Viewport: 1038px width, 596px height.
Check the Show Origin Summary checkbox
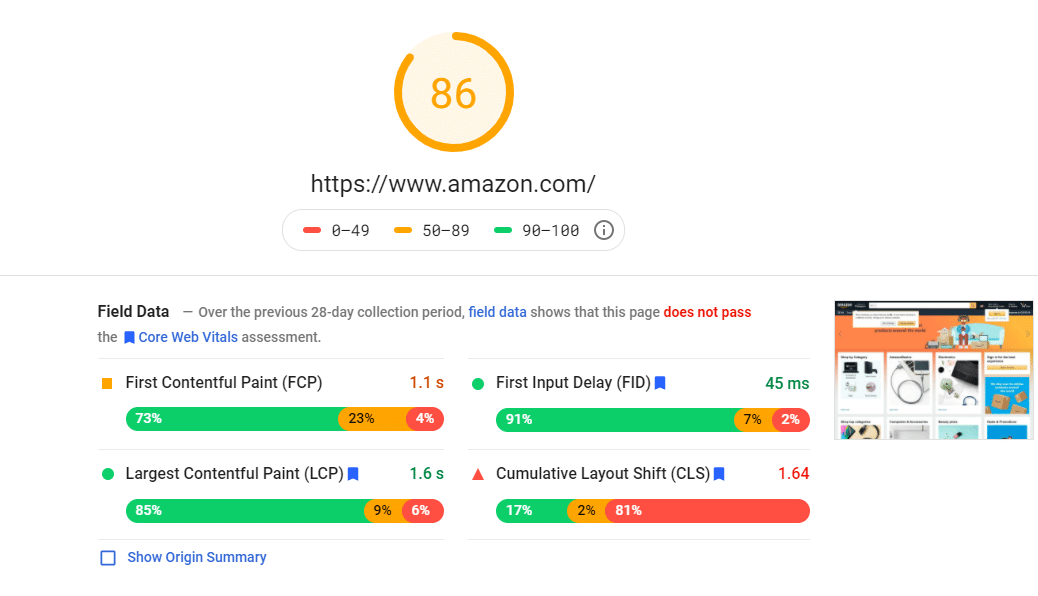(108, 558)
